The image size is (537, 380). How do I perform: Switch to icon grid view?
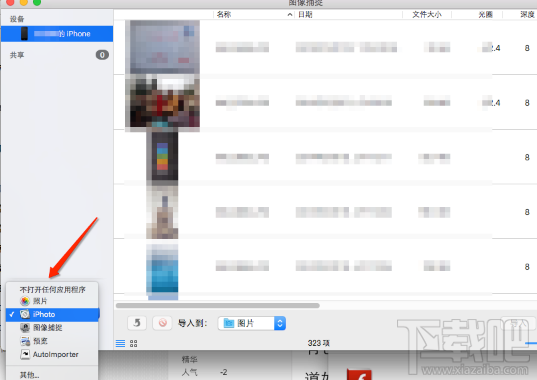pyautogui.click(x=134, y=343)
